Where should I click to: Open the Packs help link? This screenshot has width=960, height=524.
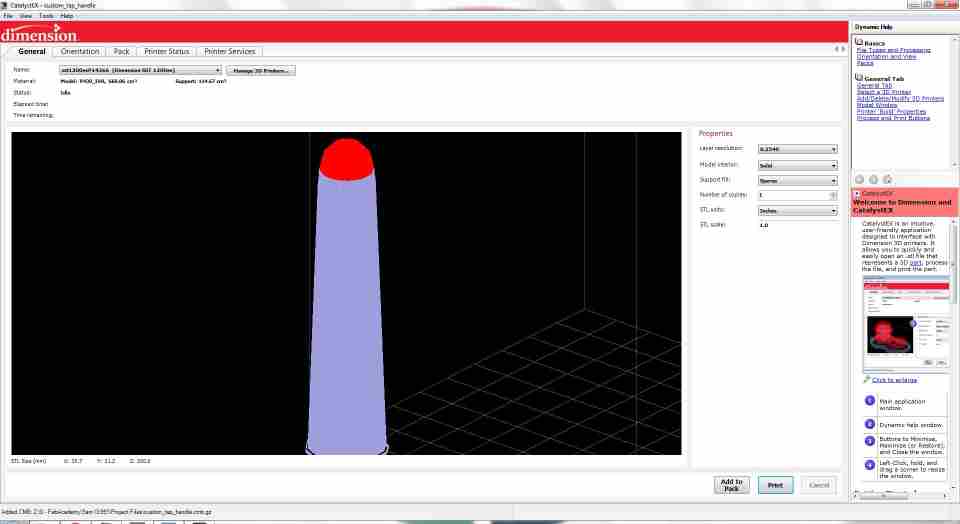pos(864,63)
